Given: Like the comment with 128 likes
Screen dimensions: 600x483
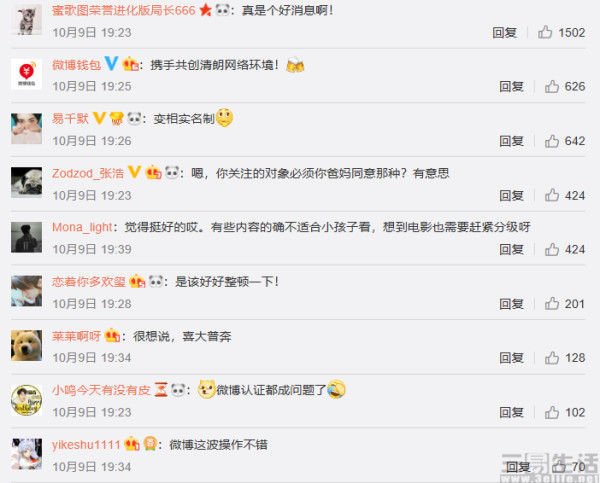Looking at the screenshot, I should click(552, 358).
